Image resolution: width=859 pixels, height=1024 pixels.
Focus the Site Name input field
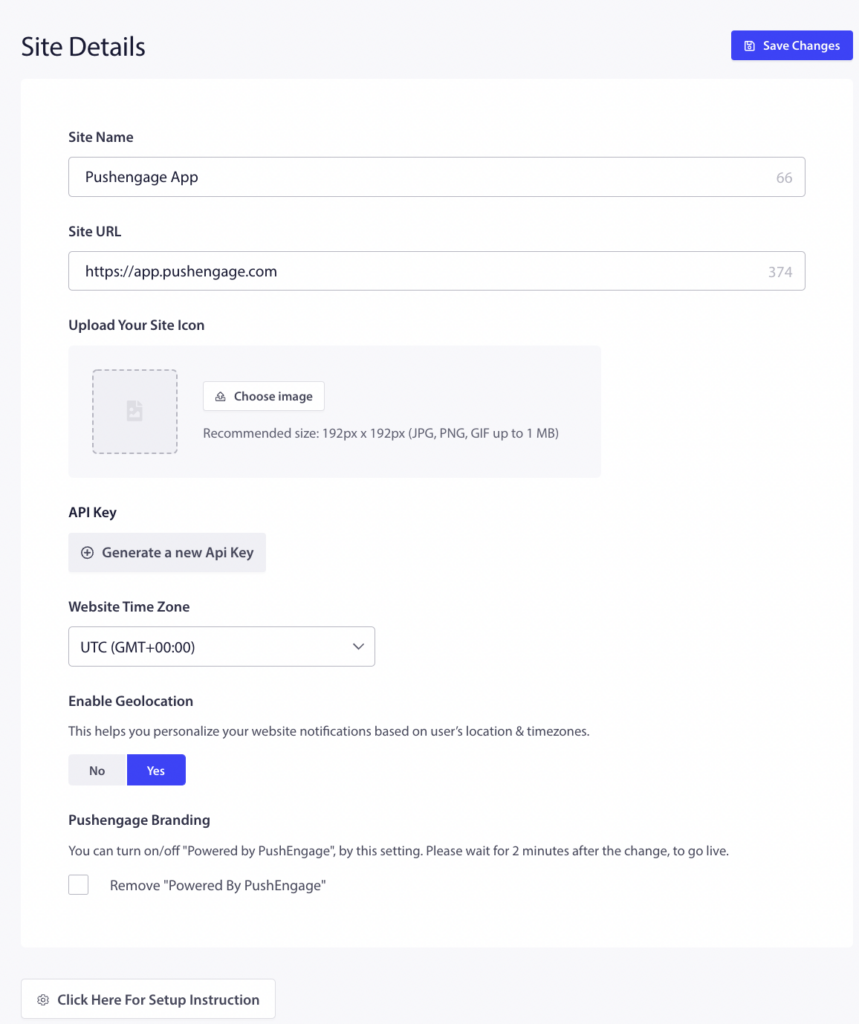pyautogui.click(x=437, y=177)
